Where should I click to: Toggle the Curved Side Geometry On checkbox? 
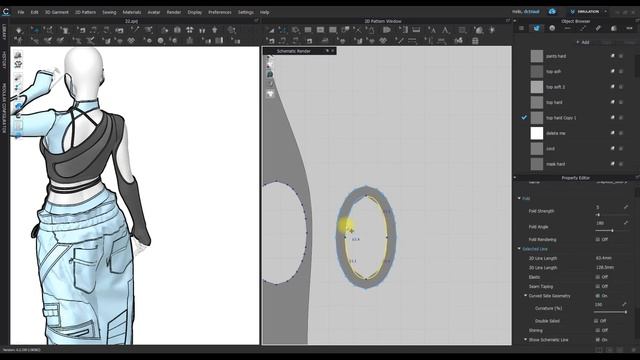[598, 296]
